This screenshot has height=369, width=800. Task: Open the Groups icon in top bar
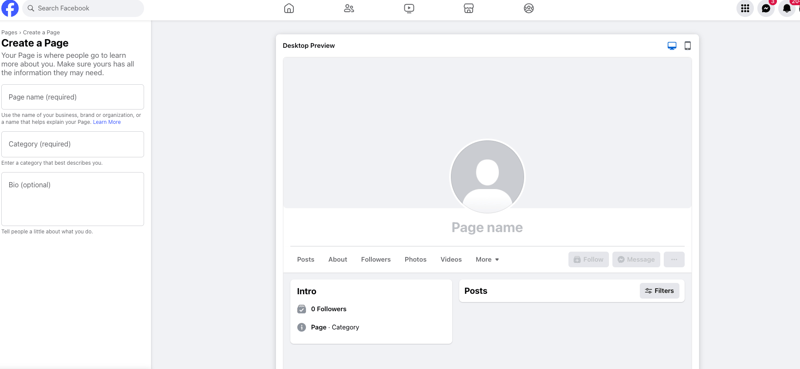(529, 8)
